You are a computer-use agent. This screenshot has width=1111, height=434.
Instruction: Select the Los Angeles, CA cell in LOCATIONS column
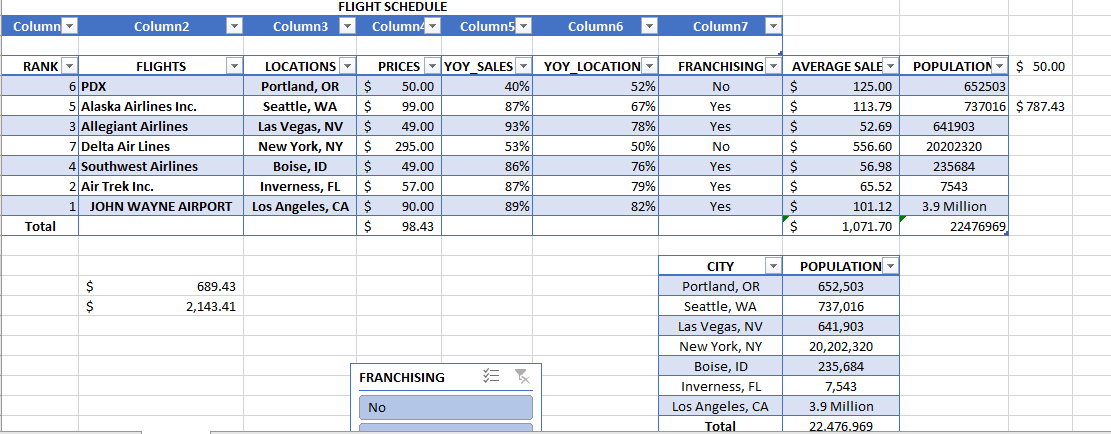click(x=300, y=207)
